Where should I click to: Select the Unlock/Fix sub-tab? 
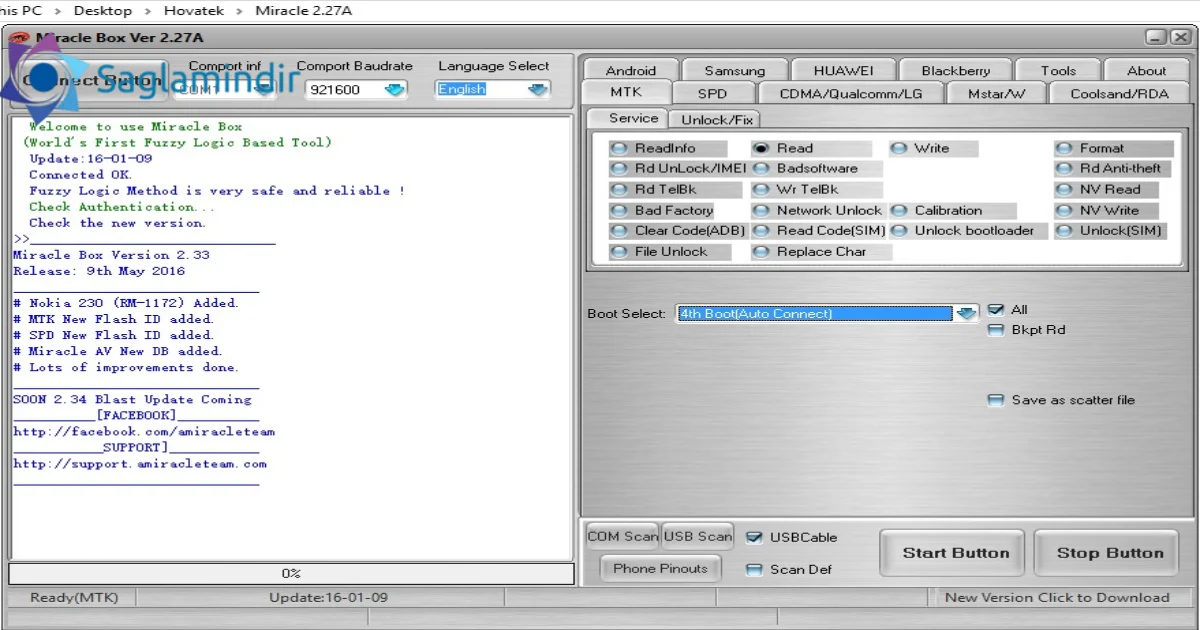[717, 119]
